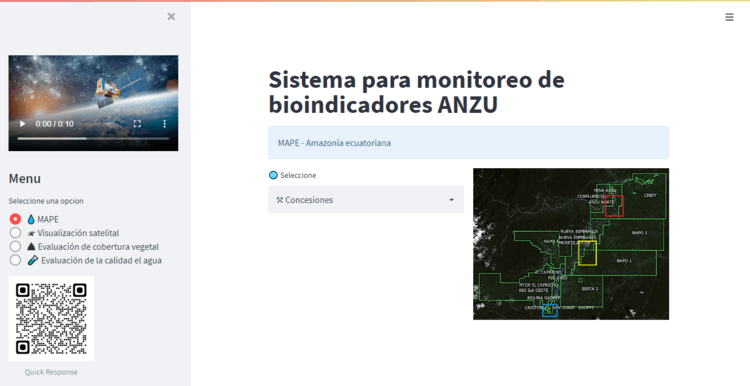Choose Evaluación de la calidad el agua option
750x386 pixels.
pyautogui.click(x=15, y=260)
